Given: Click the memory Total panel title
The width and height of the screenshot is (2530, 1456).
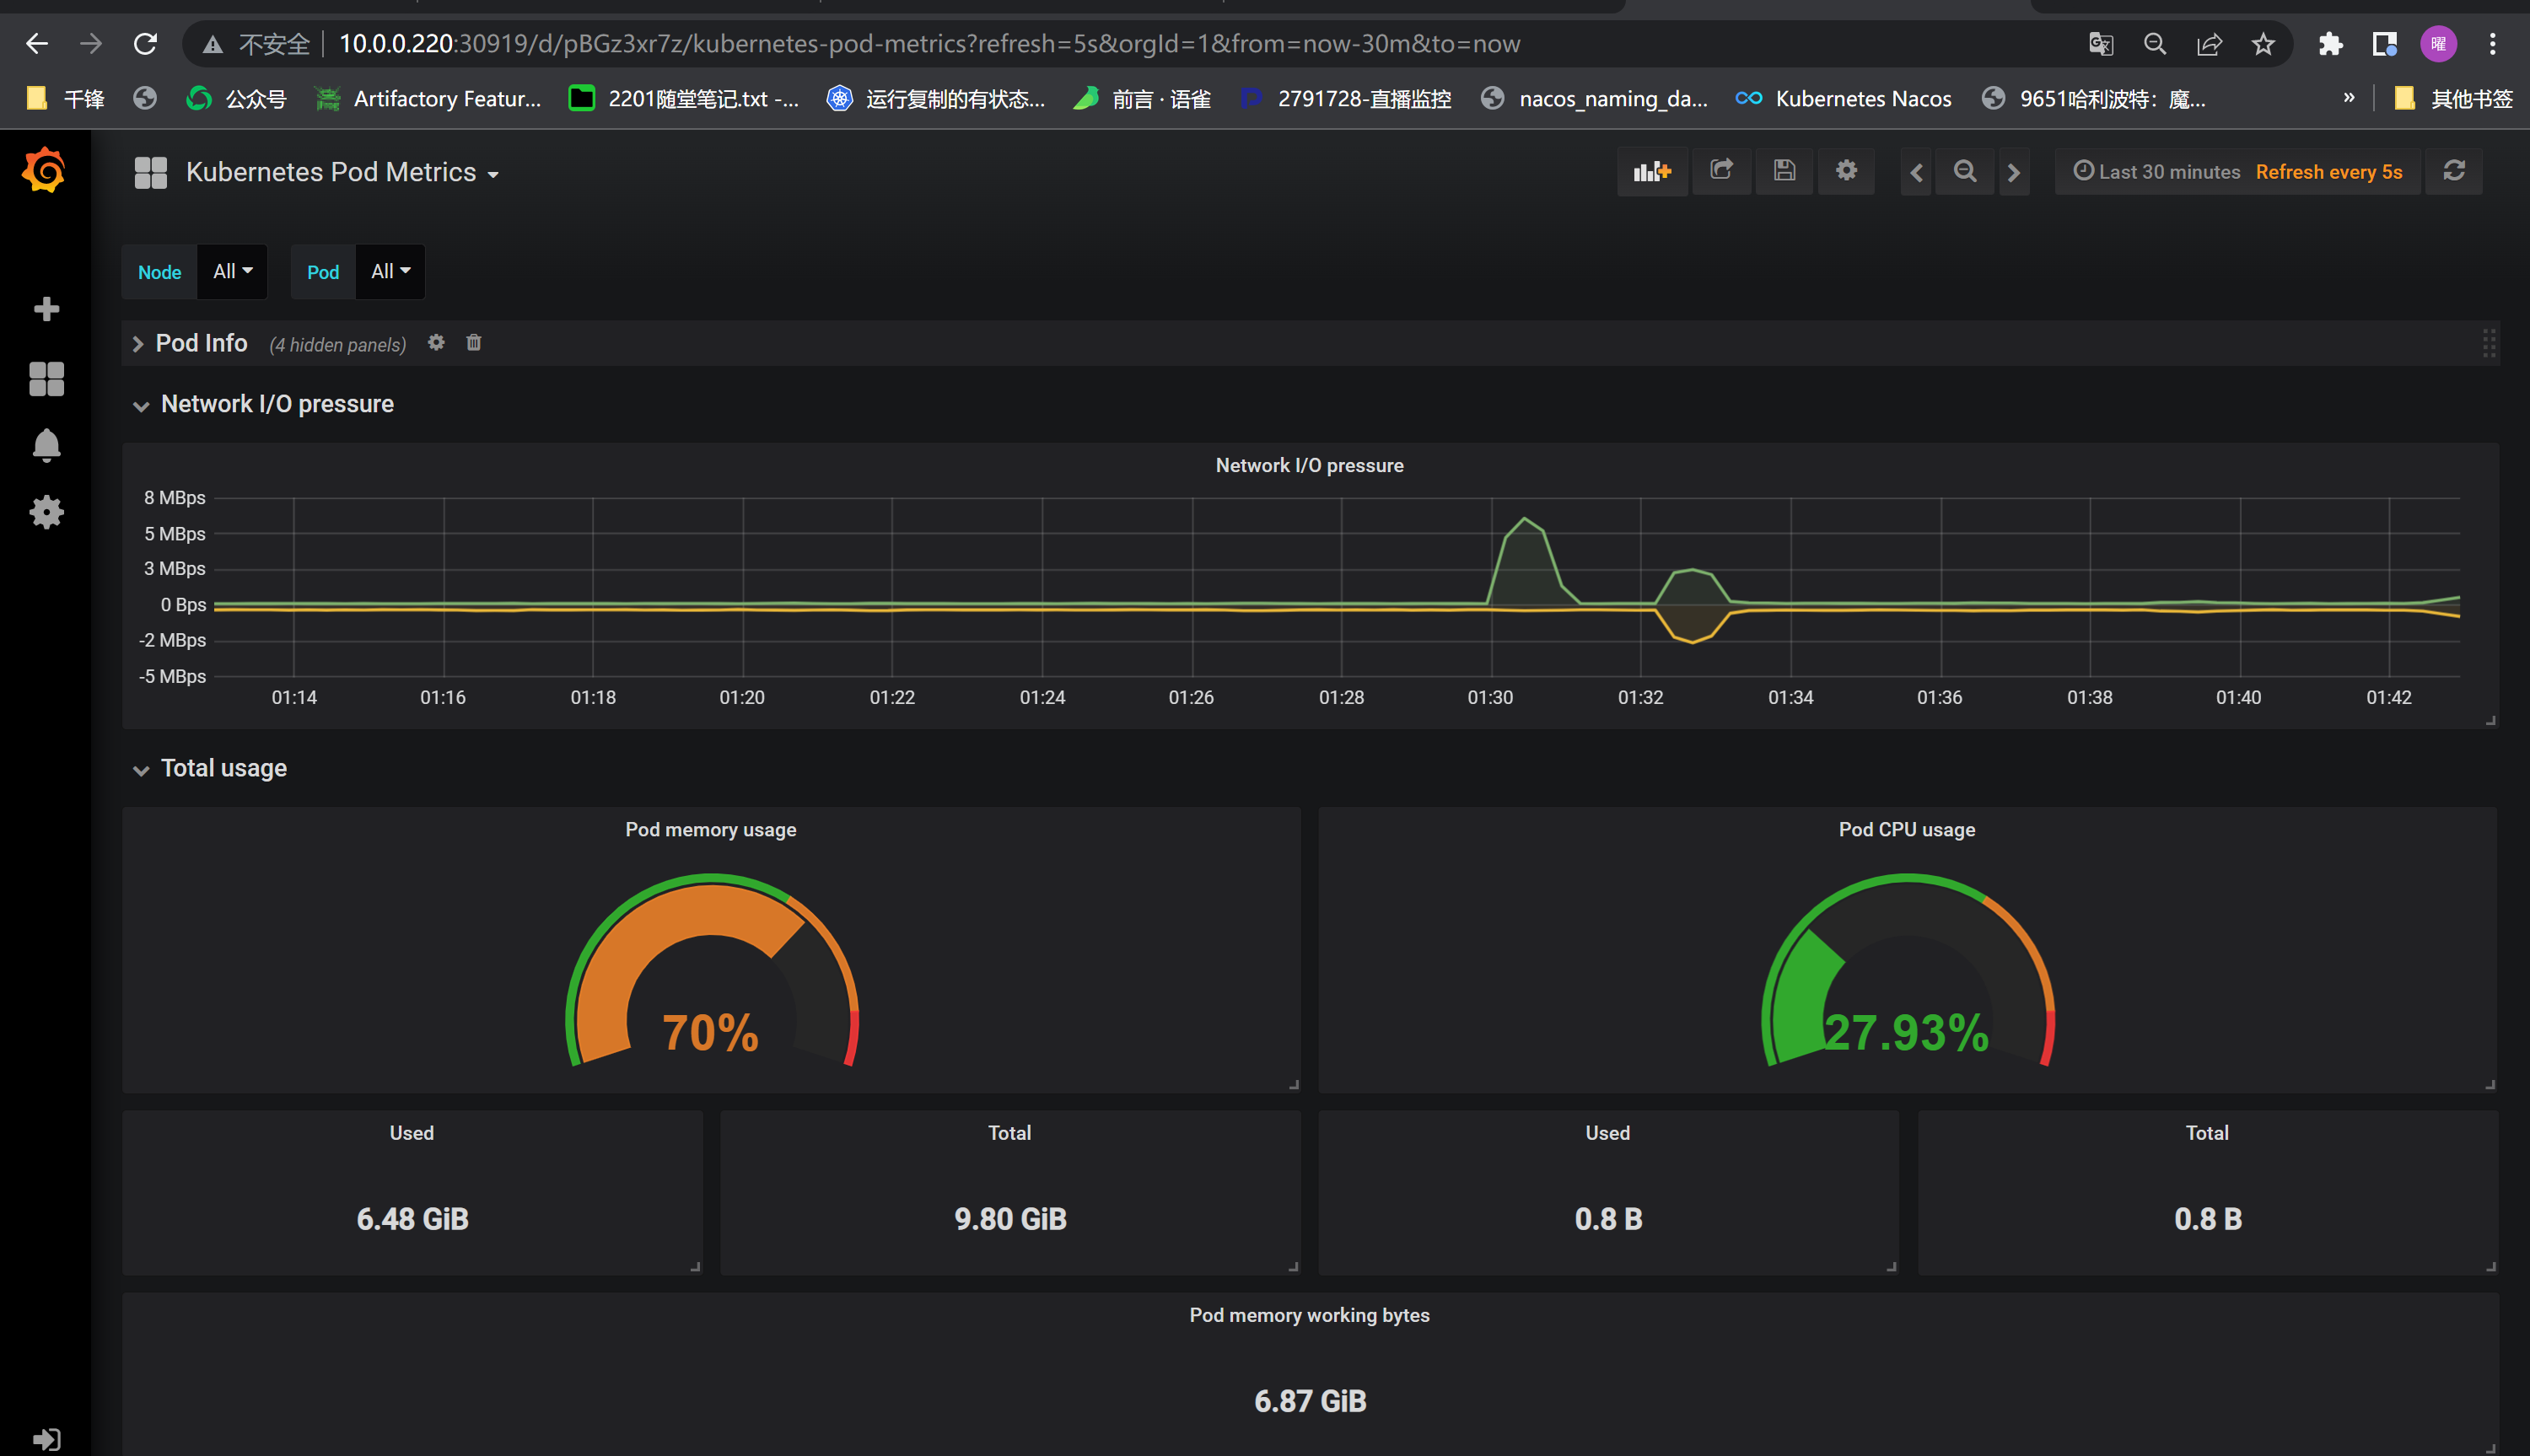Looking at the screenshot, I should tap(1009, 1132).
